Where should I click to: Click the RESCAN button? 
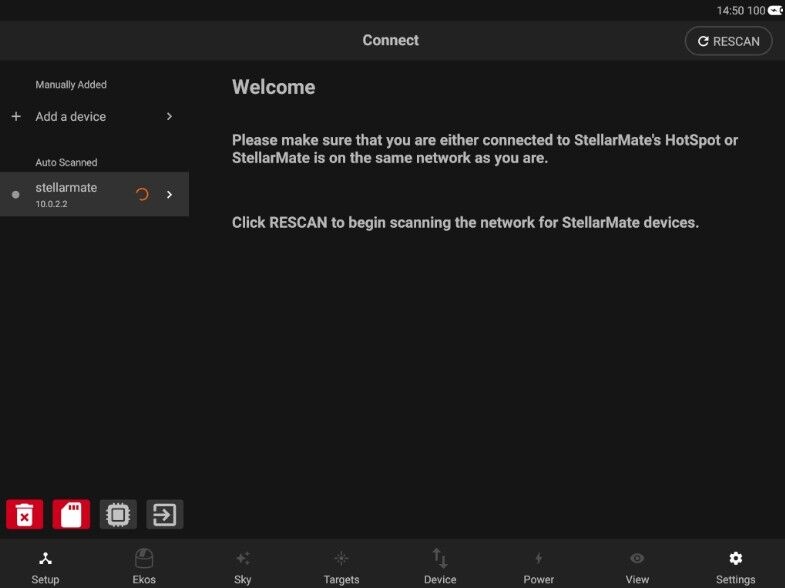[x=728, y=41]
